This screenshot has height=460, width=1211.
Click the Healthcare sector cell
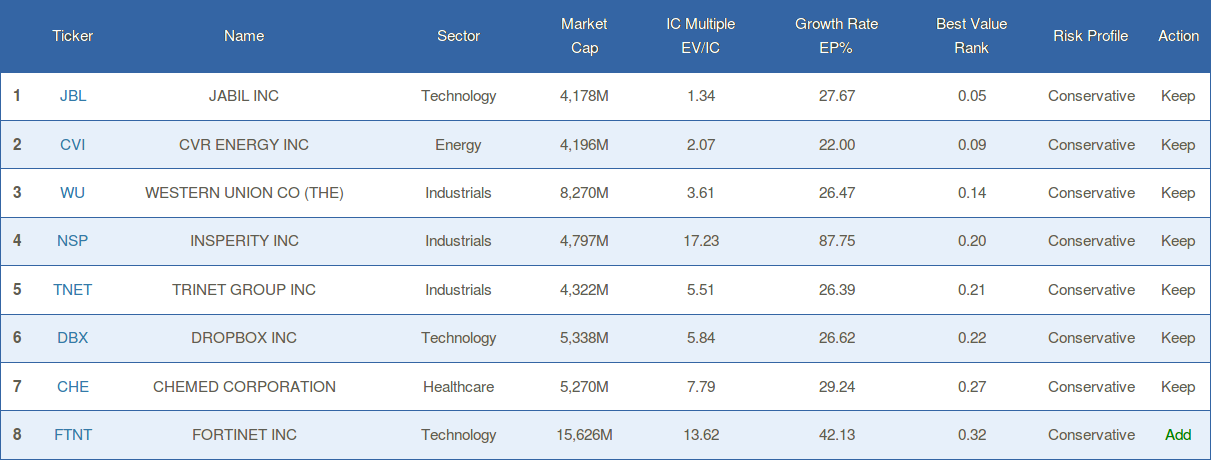(459, 387)
